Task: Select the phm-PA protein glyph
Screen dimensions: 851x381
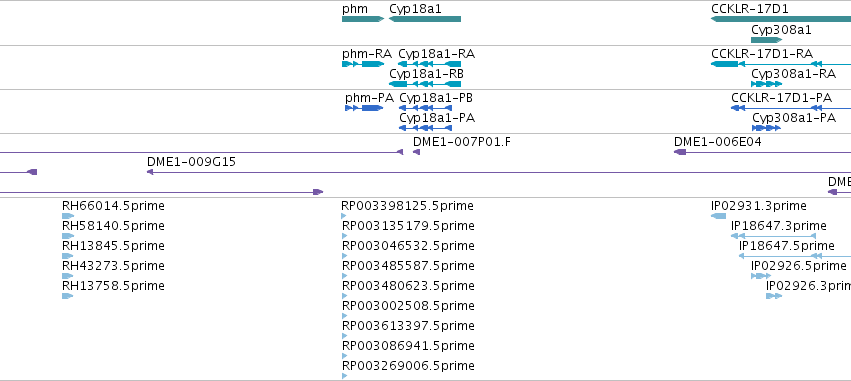Action: click(364, 108)
